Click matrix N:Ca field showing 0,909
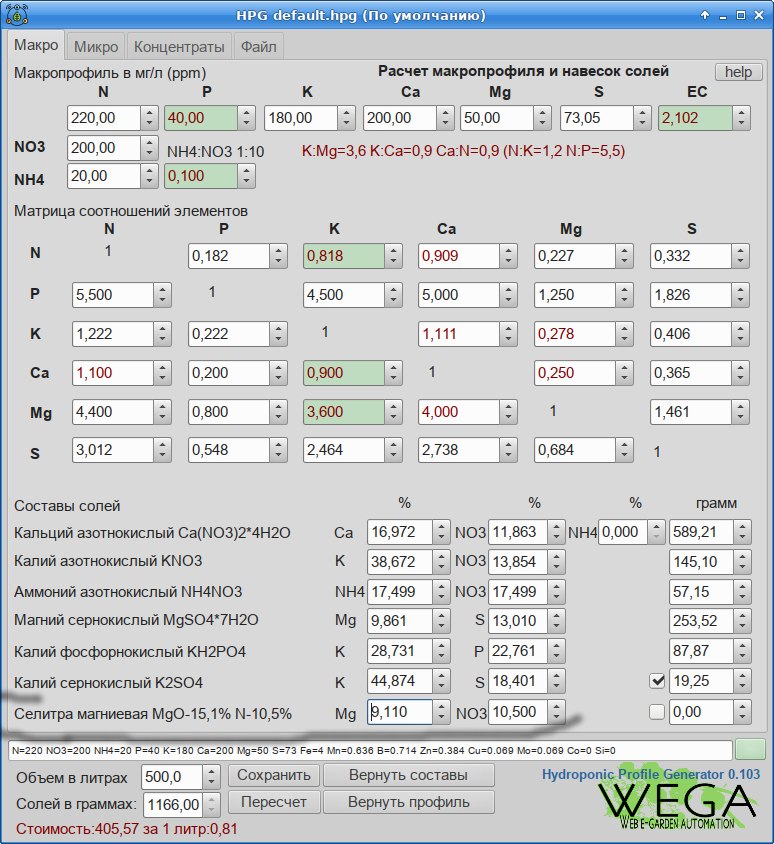Viewport: 774px width, 844px height. pyautogui.click(x=459, y=256)
